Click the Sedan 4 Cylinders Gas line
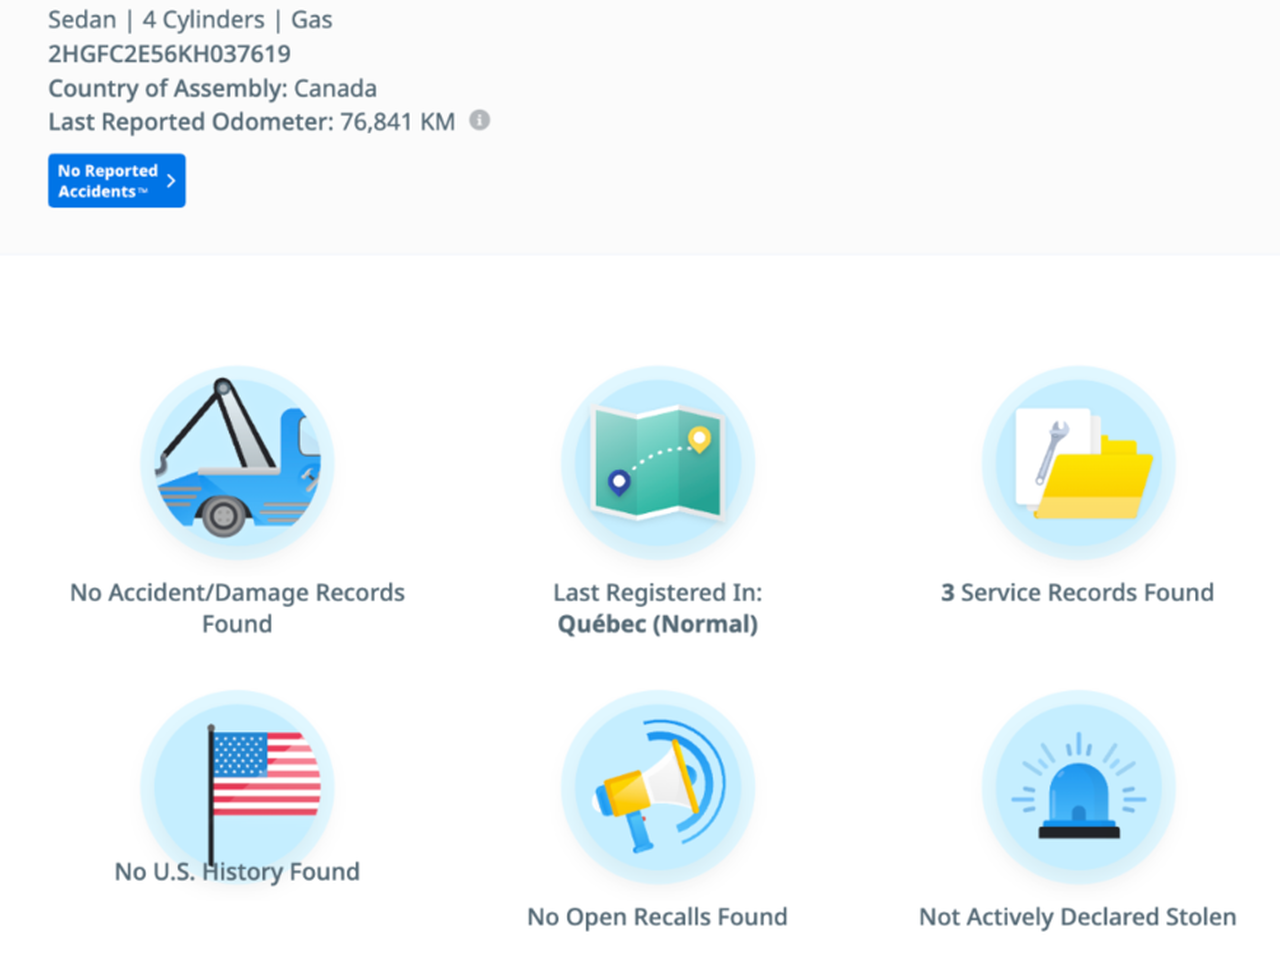The image size is (1280, 960). 190,20
